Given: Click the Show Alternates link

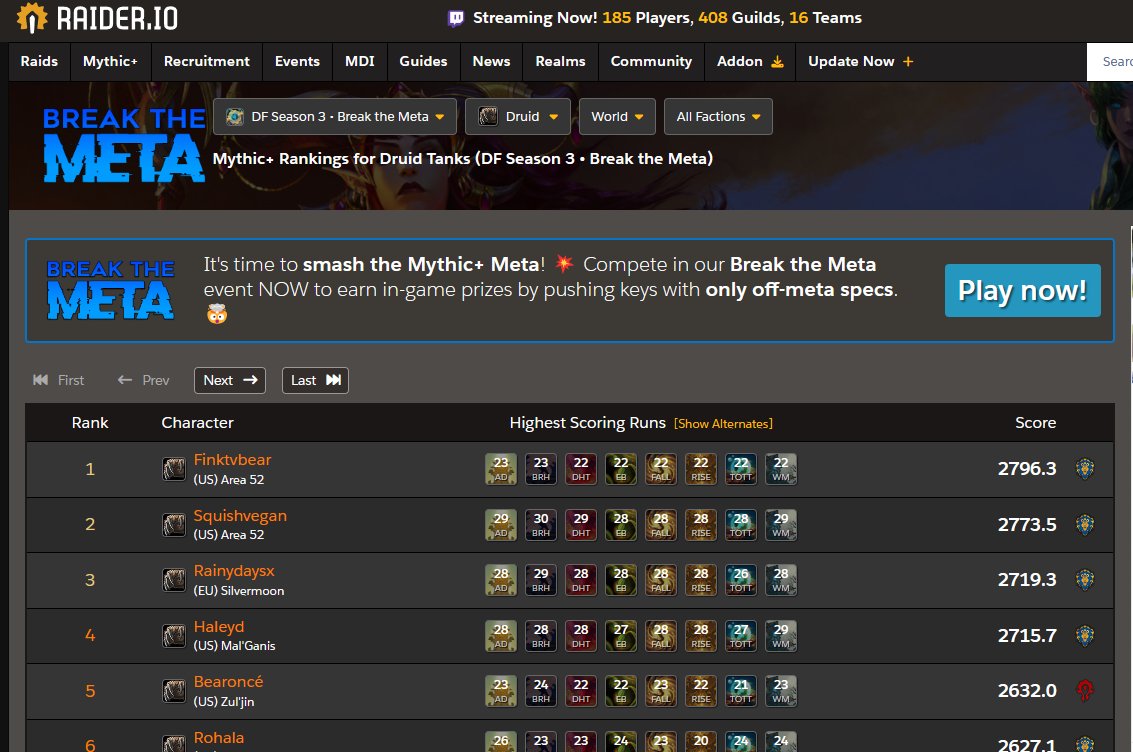Looking at the screenshot, I should click(723, 423).
